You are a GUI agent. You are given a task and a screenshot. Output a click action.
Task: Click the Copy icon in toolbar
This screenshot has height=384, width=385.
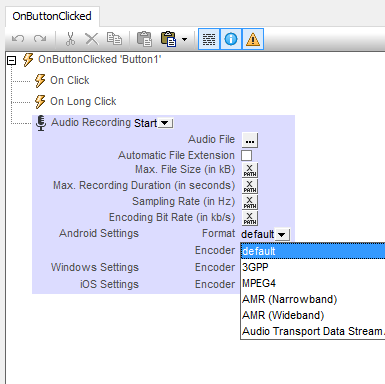pyautogui.click(x=114, y=39)
